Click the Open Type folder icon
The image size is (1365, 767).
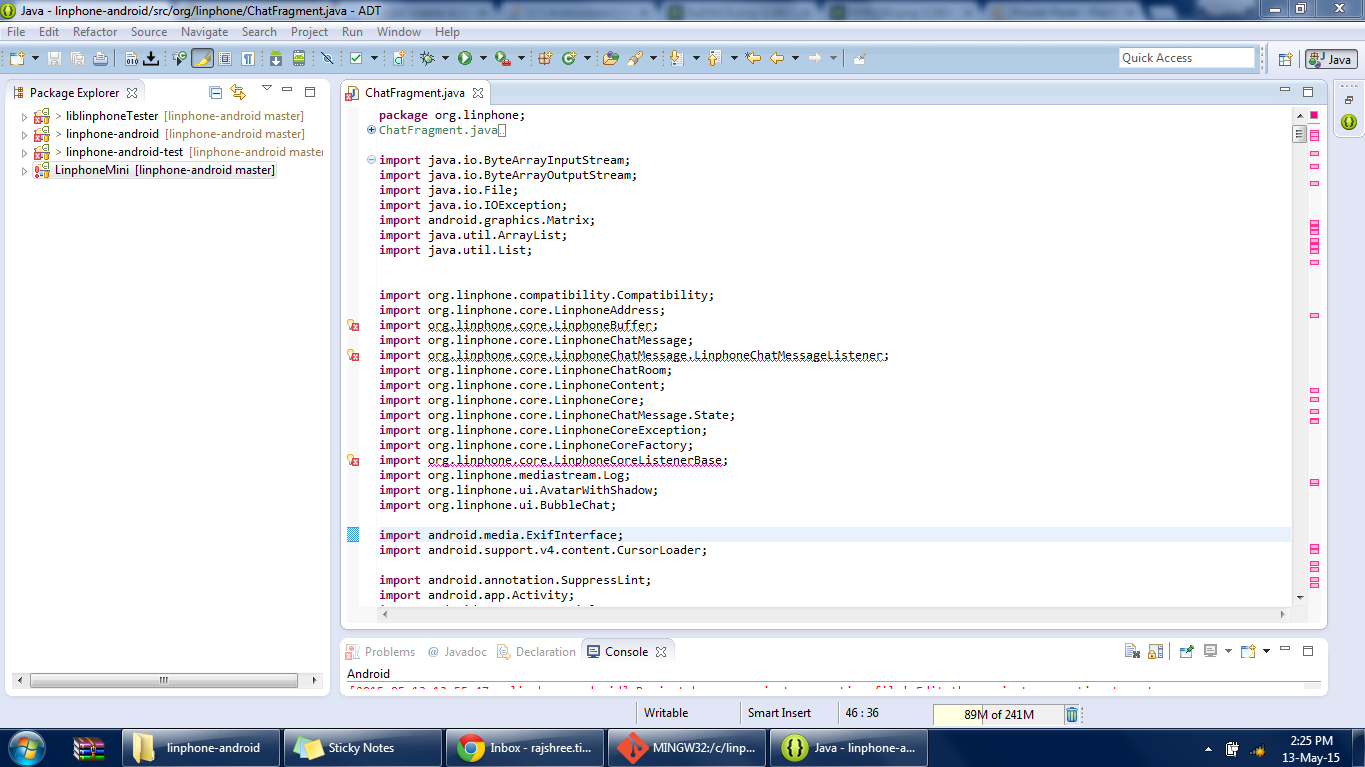pyautogui.click(x=610, y=58)
